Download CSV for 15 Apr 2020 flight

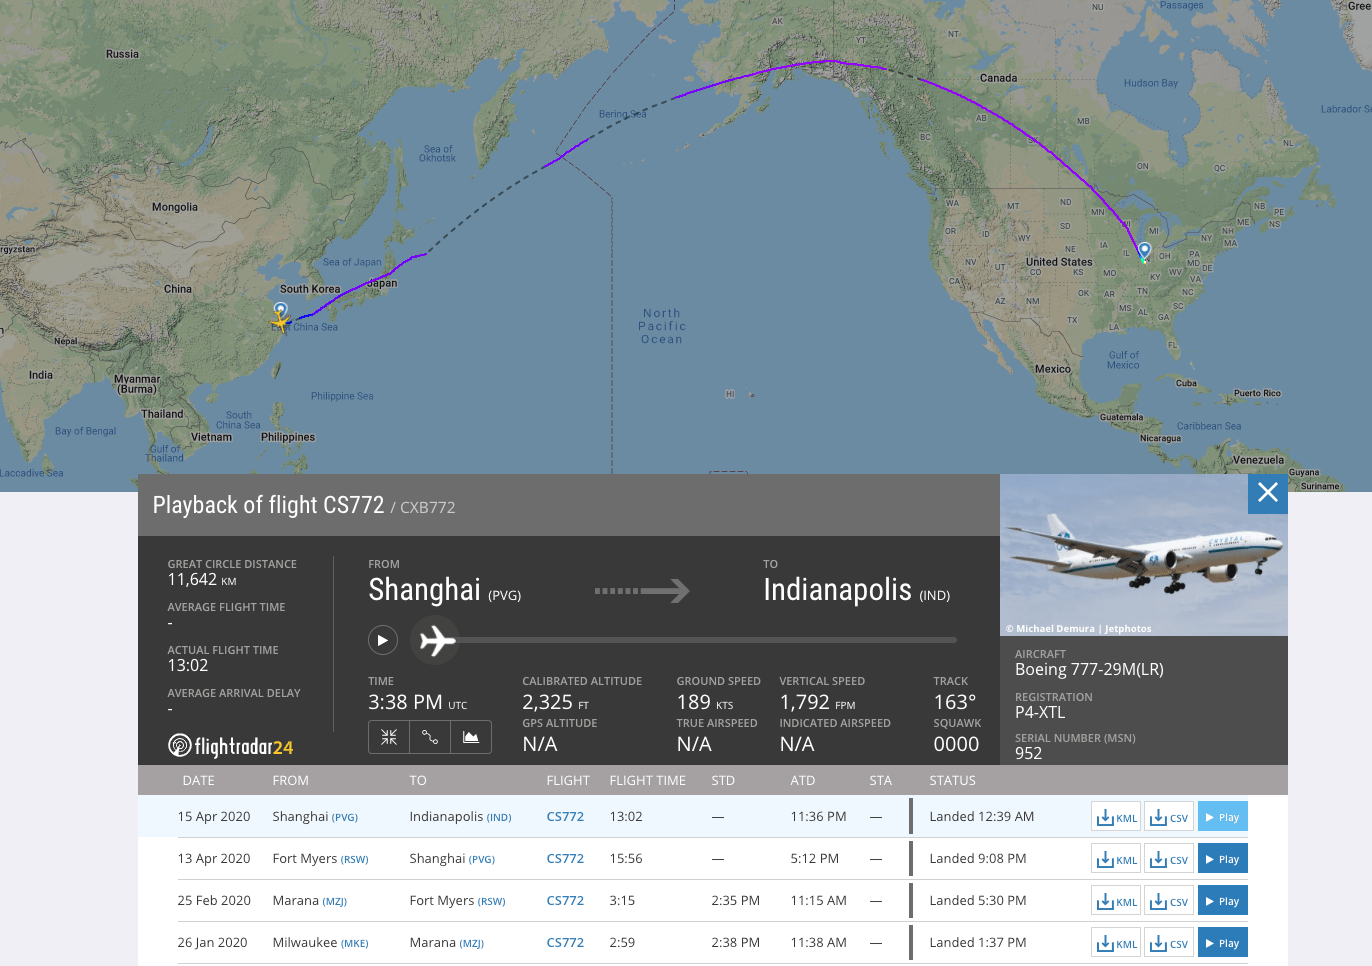click(x=1169, y=817)
